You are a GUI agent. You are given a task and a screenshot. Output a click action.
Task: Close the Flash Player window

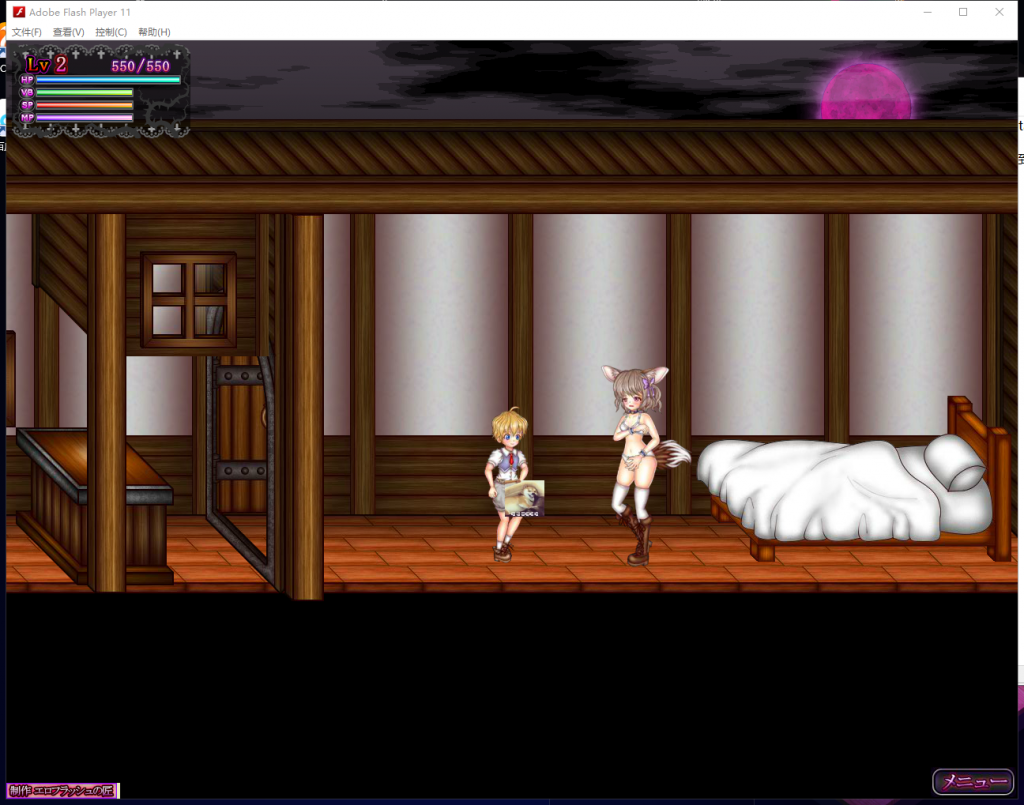point(999,12)
